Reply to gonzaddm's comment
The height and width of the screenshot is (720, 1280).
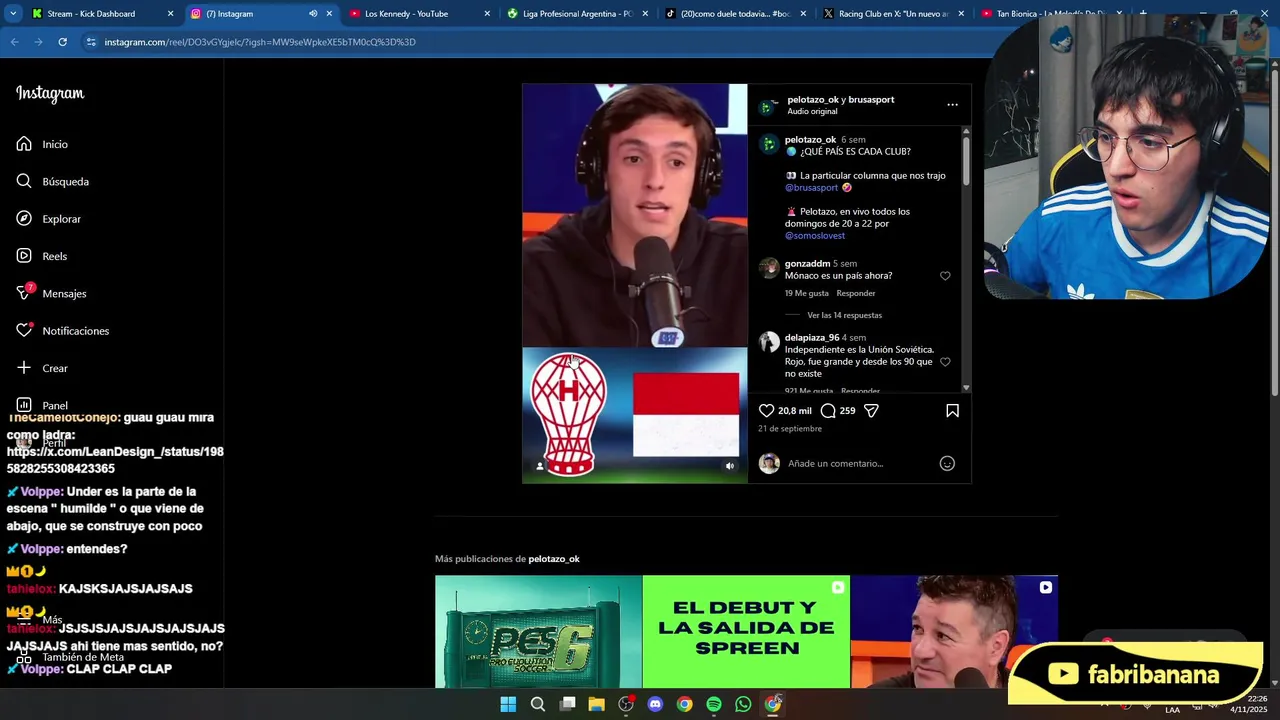click(856, 293)
